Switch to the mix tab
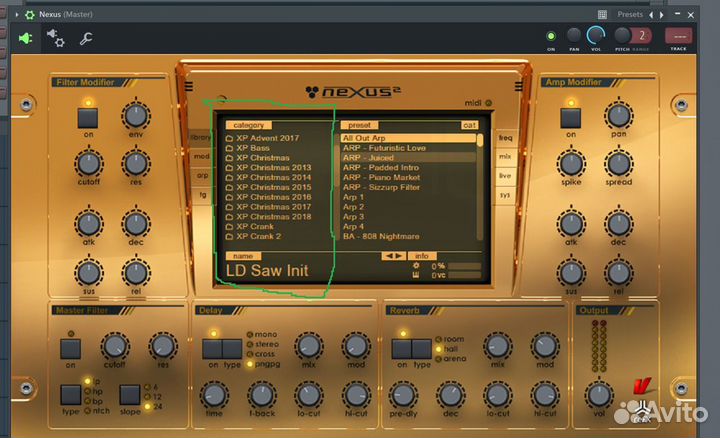Image resolution: width=720 pixels, height=438 pixels. [x=505, y=157]
